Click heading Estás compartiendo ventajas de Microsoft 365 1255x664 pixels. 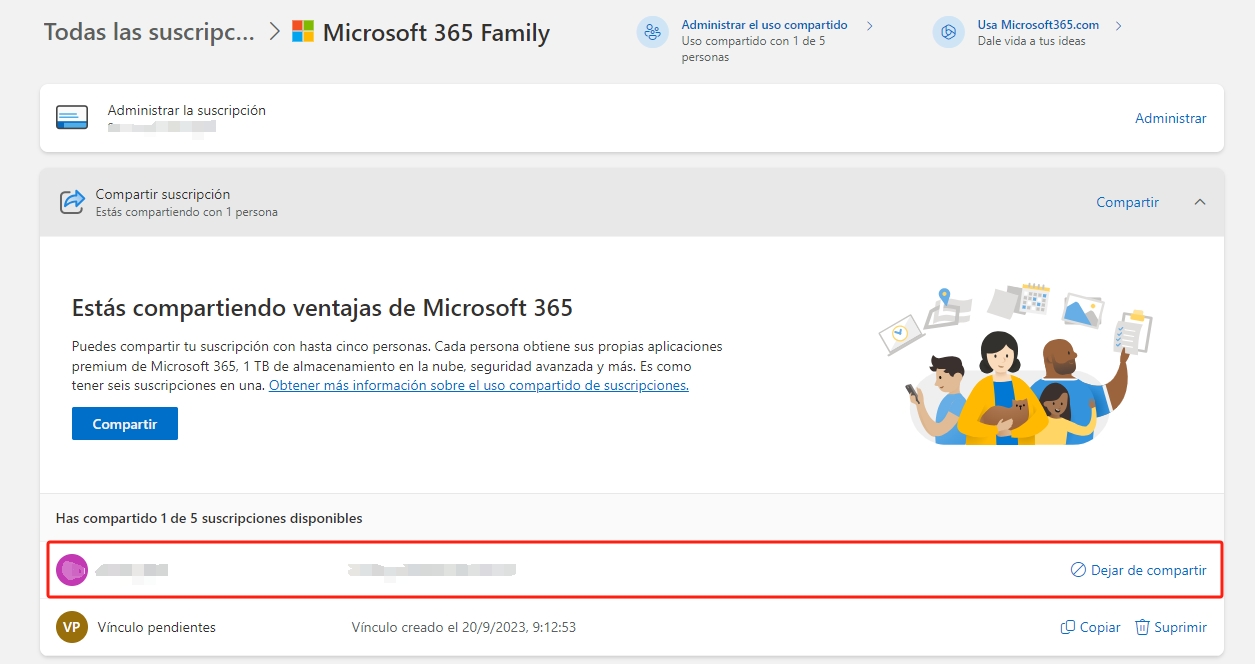322,307
